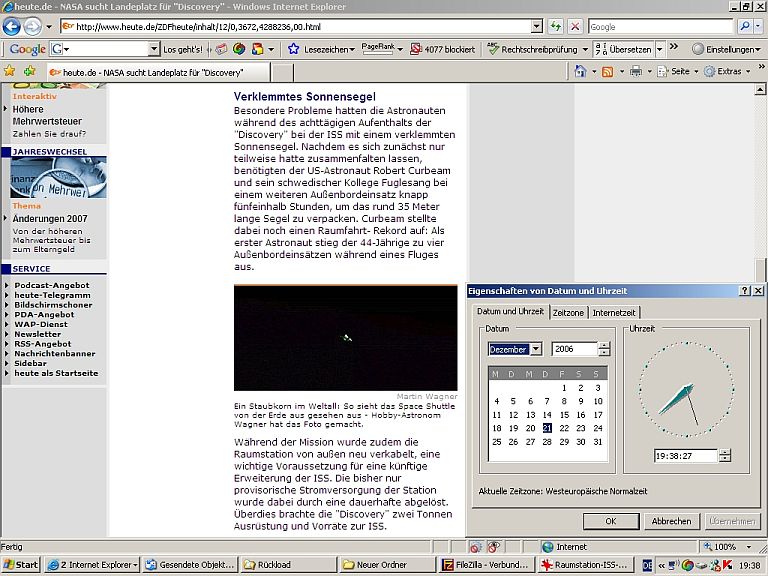
Task: Select day 25 in the calendar
Action: 497,441
